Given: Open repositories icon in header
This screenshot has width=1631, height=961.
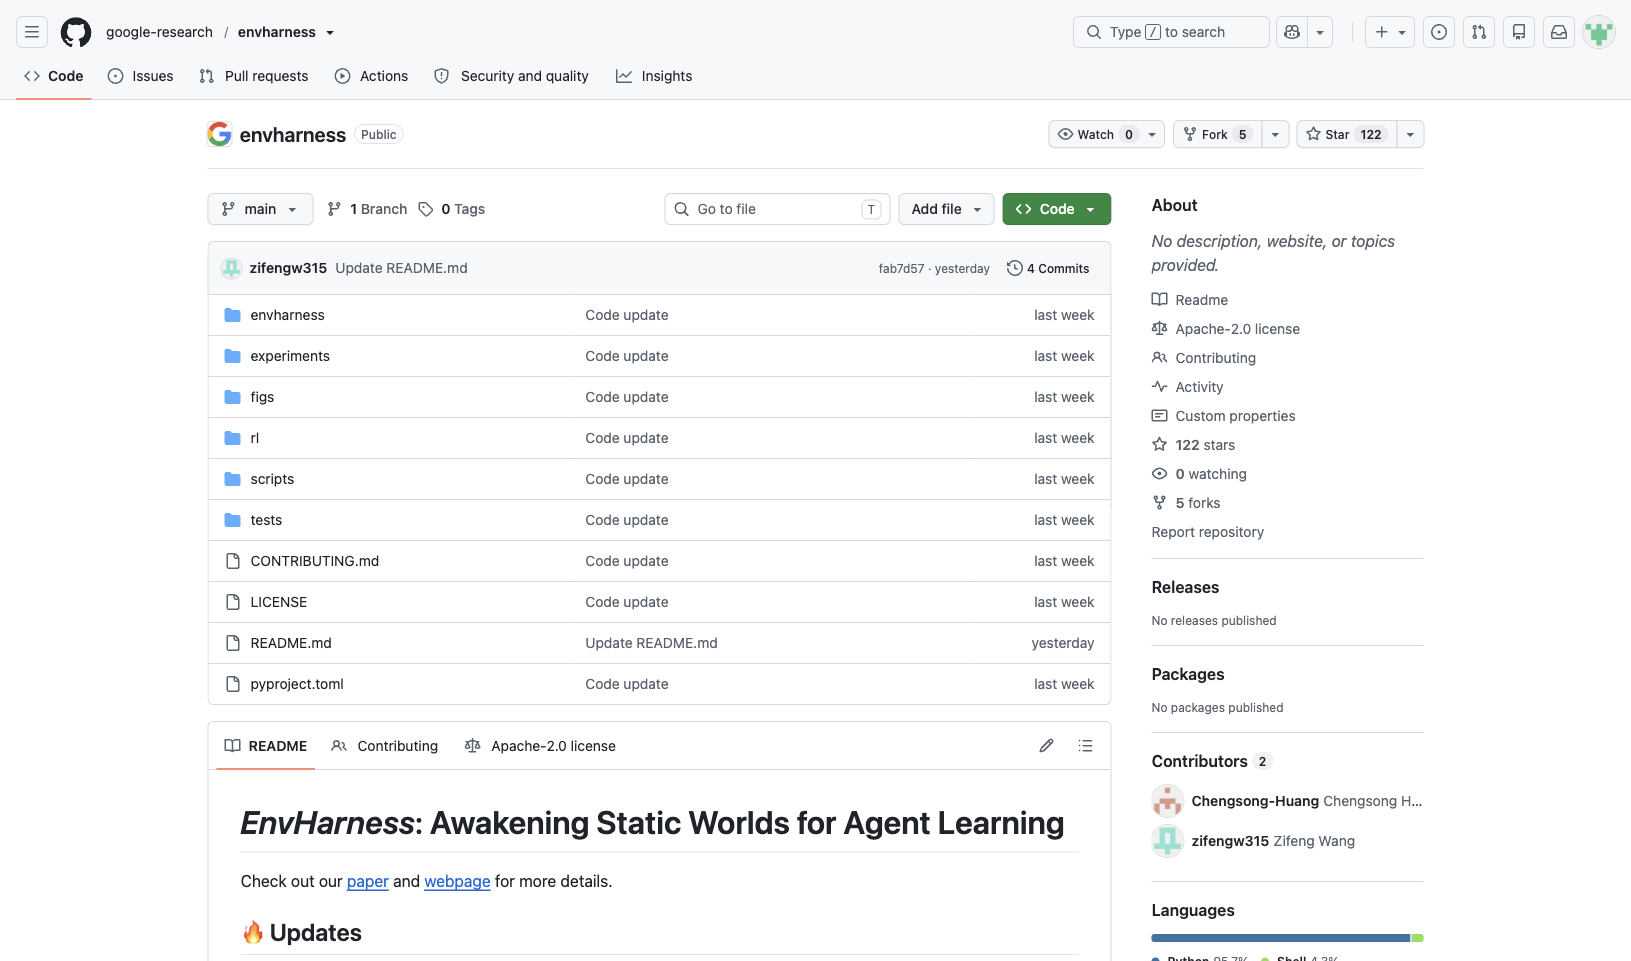Looking at the screenshot, I should 1519,32.
